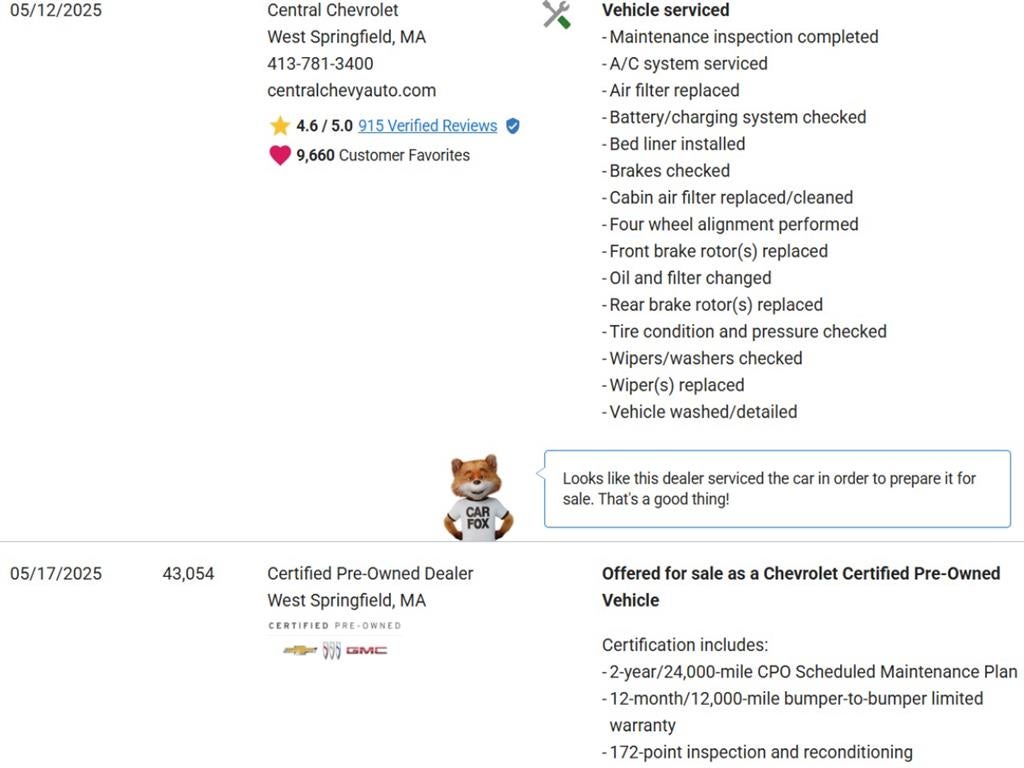1024x768 pixels.
Task: Click the 413-781-3400 phone number
Action: pos(320,63)
